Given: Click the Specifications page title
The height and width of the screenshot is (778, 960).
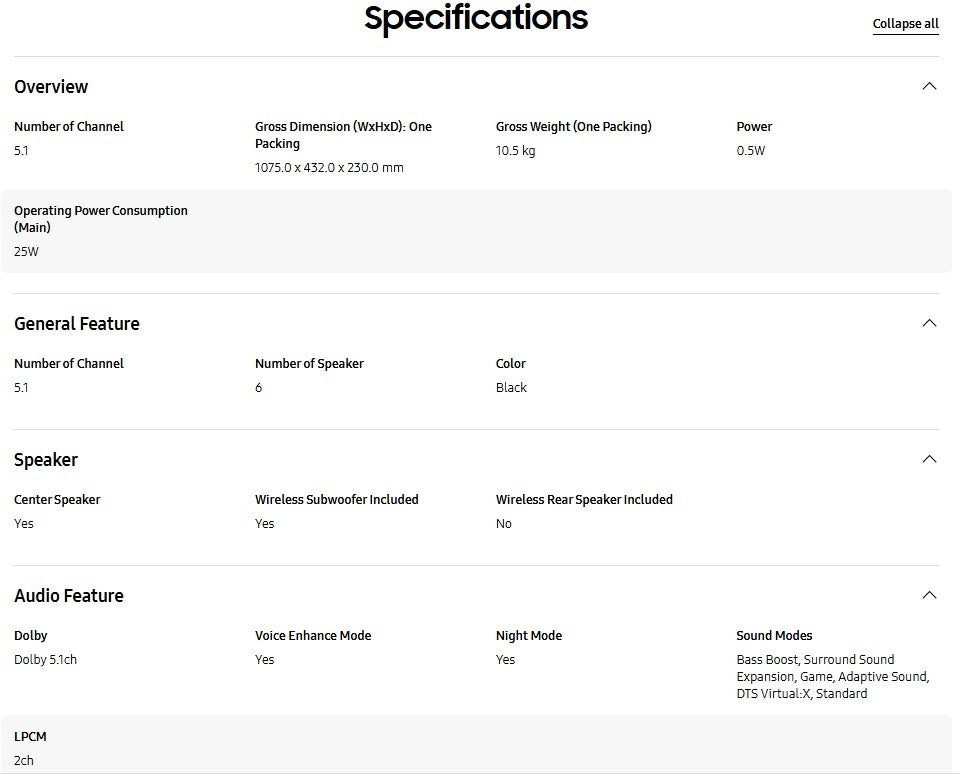Looking at the screenshot, I should 476,18.
